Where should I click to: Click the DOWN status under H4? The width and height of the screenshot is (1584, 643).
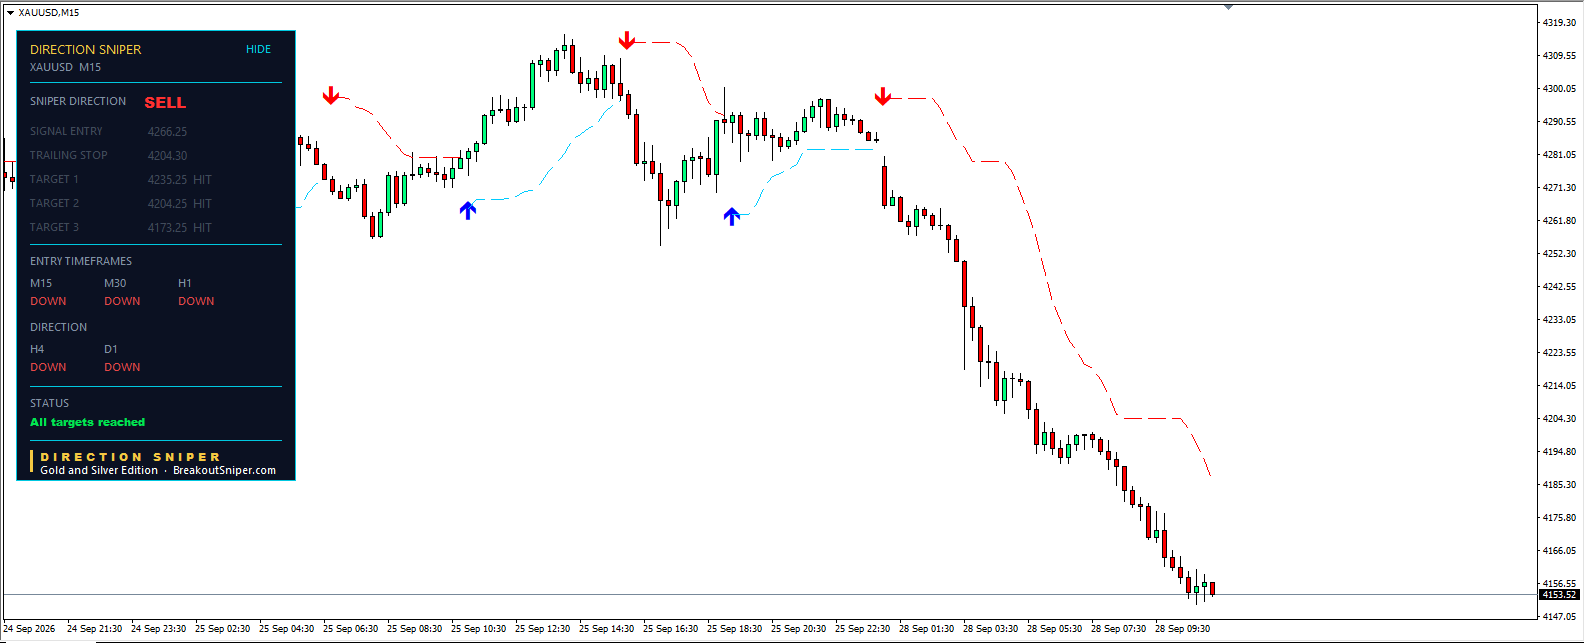[48, 367]
